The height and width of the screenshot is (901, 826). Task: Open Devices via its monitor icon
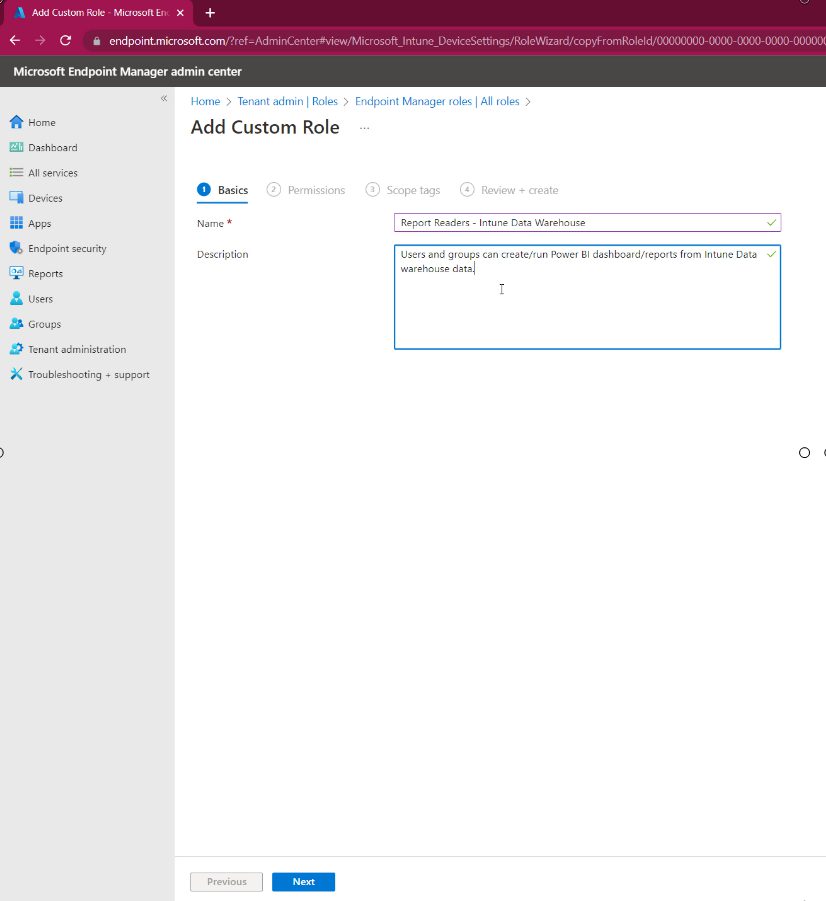[16, 198]
